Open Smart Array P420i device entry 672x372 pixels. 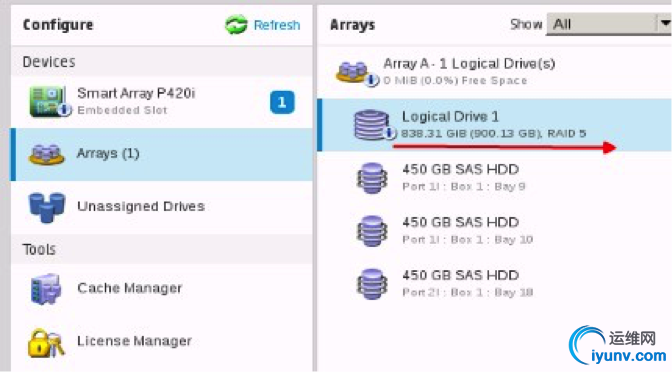pyautogui.click(x=162, y=102)
